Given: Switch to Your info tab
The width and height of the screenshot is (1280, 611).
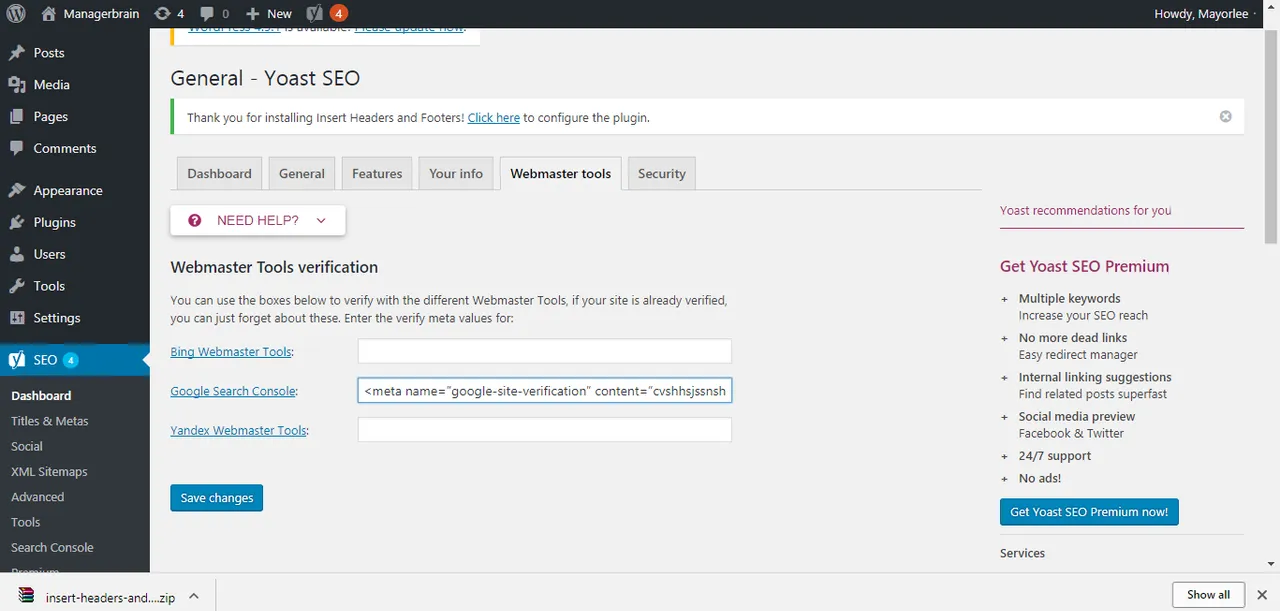Looking at the screenshot, I should (x=456, y=173).
